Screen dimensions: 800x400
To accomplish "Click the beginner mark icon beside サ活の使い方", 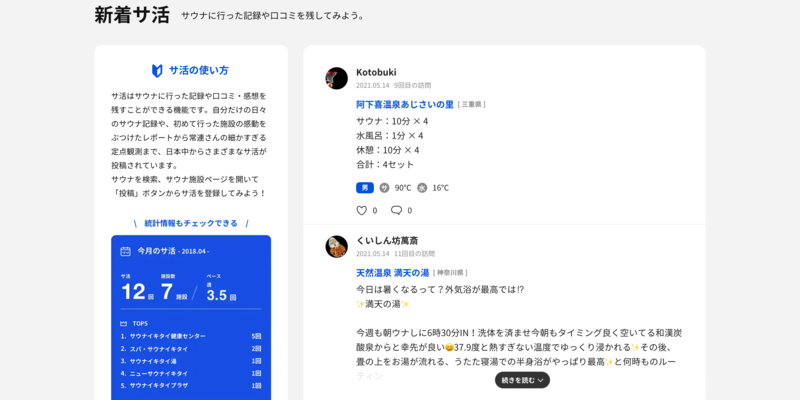I will point(157,70).
